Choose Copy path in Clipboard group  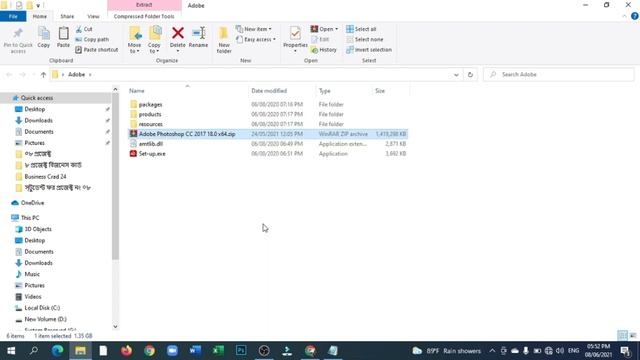click(x=92, y=40)
